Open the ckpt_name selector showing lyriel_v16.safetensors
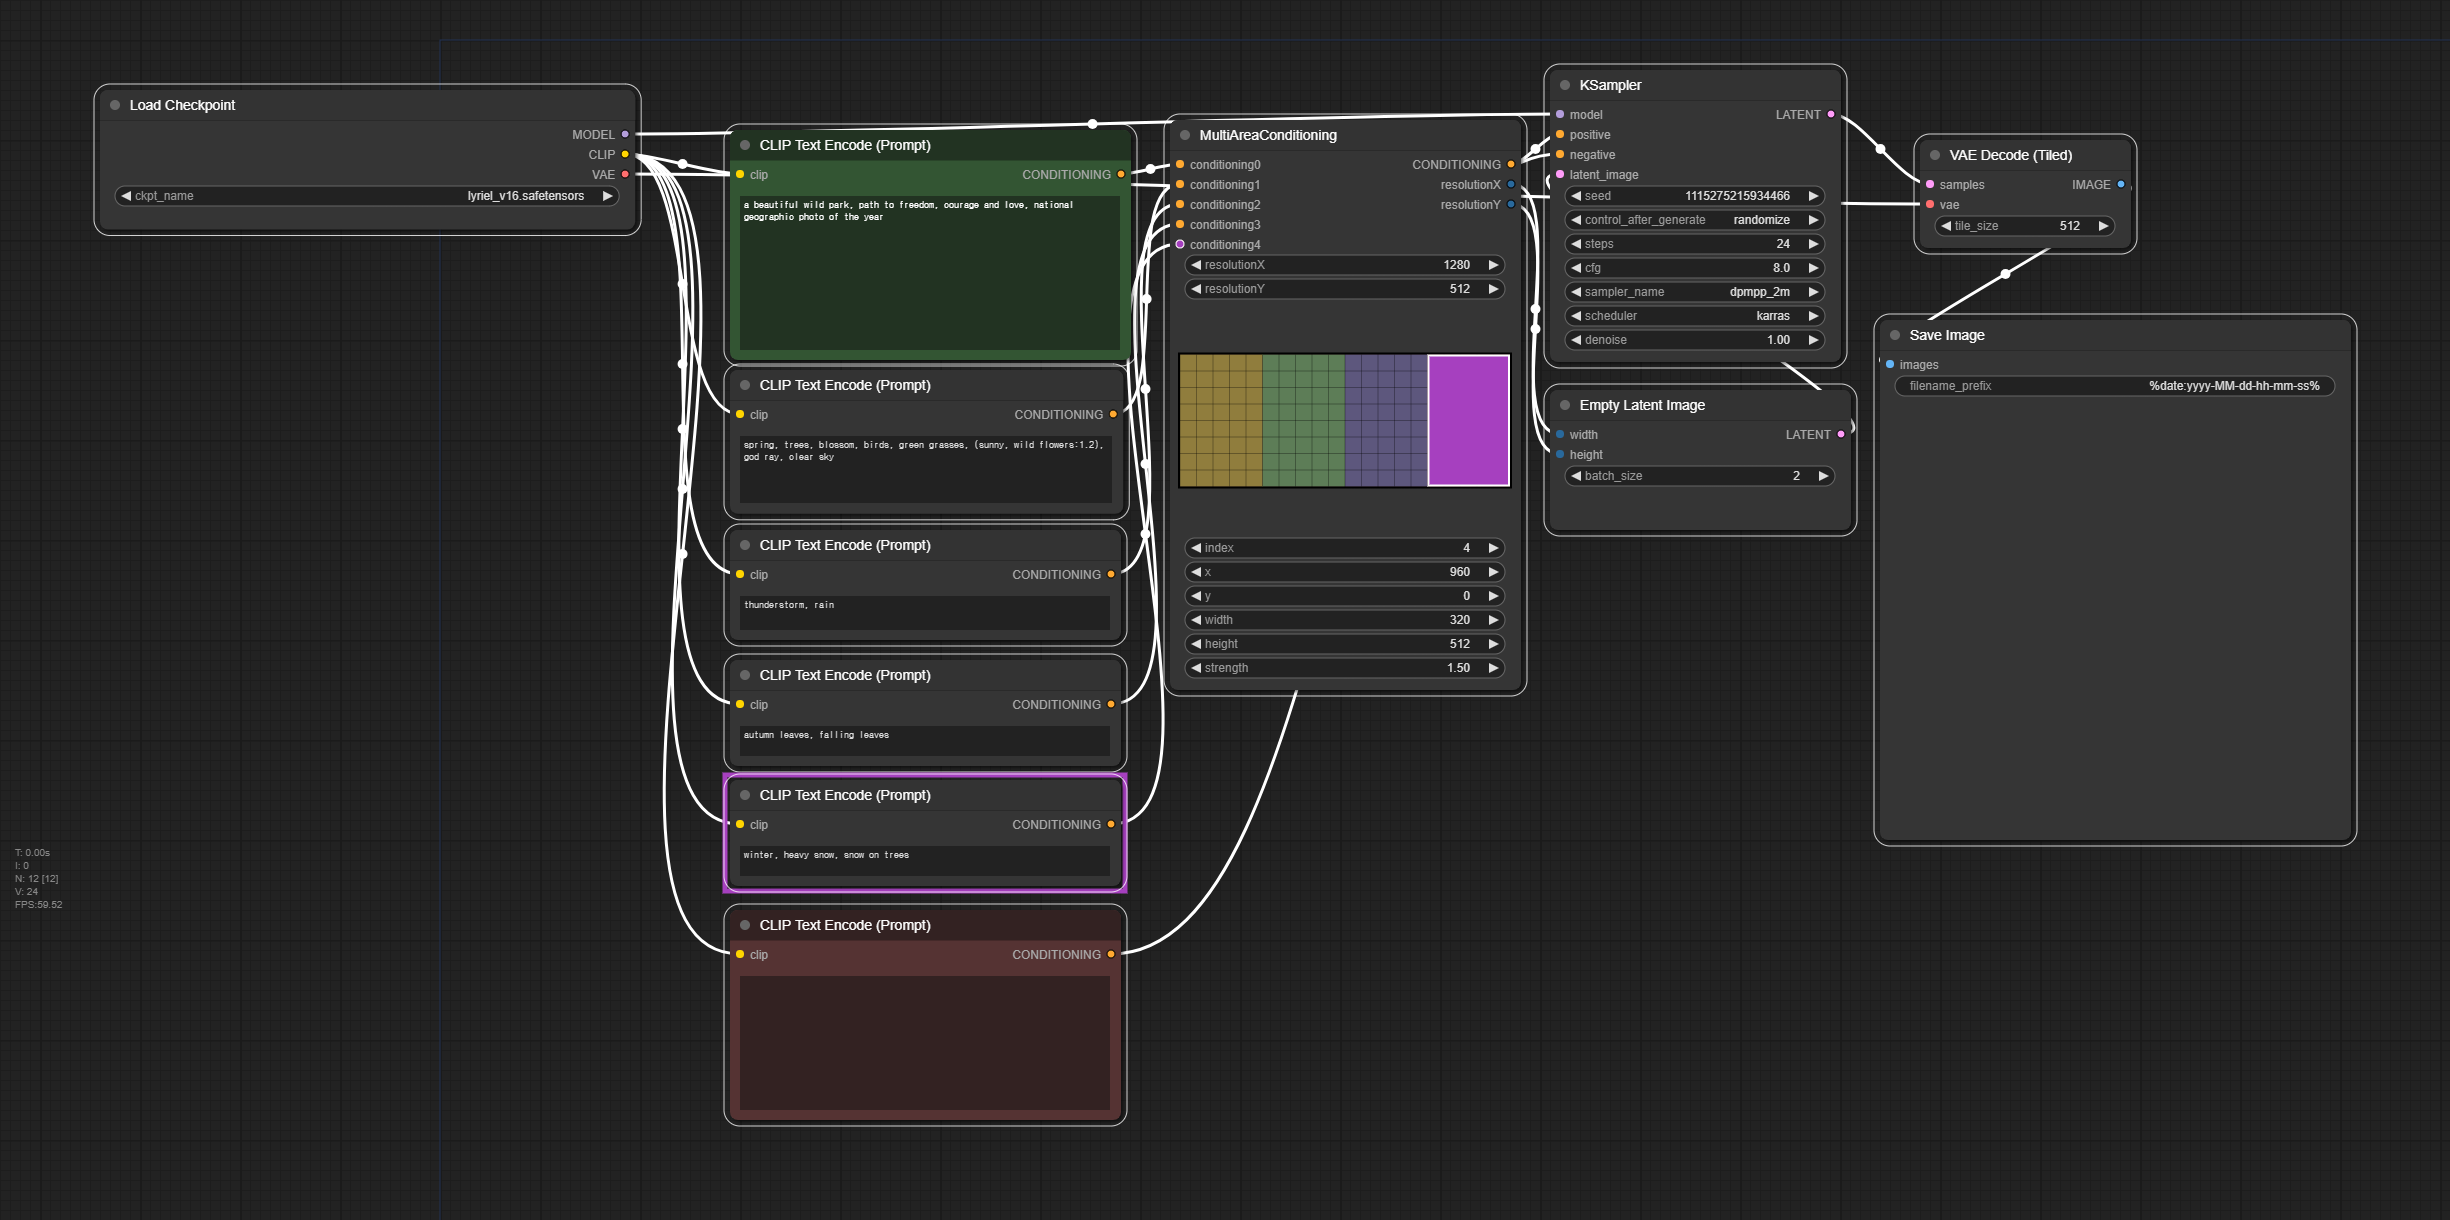The width and height of the screenshot is (2450, 1220). pyautogui.click(x=367, y=196)
